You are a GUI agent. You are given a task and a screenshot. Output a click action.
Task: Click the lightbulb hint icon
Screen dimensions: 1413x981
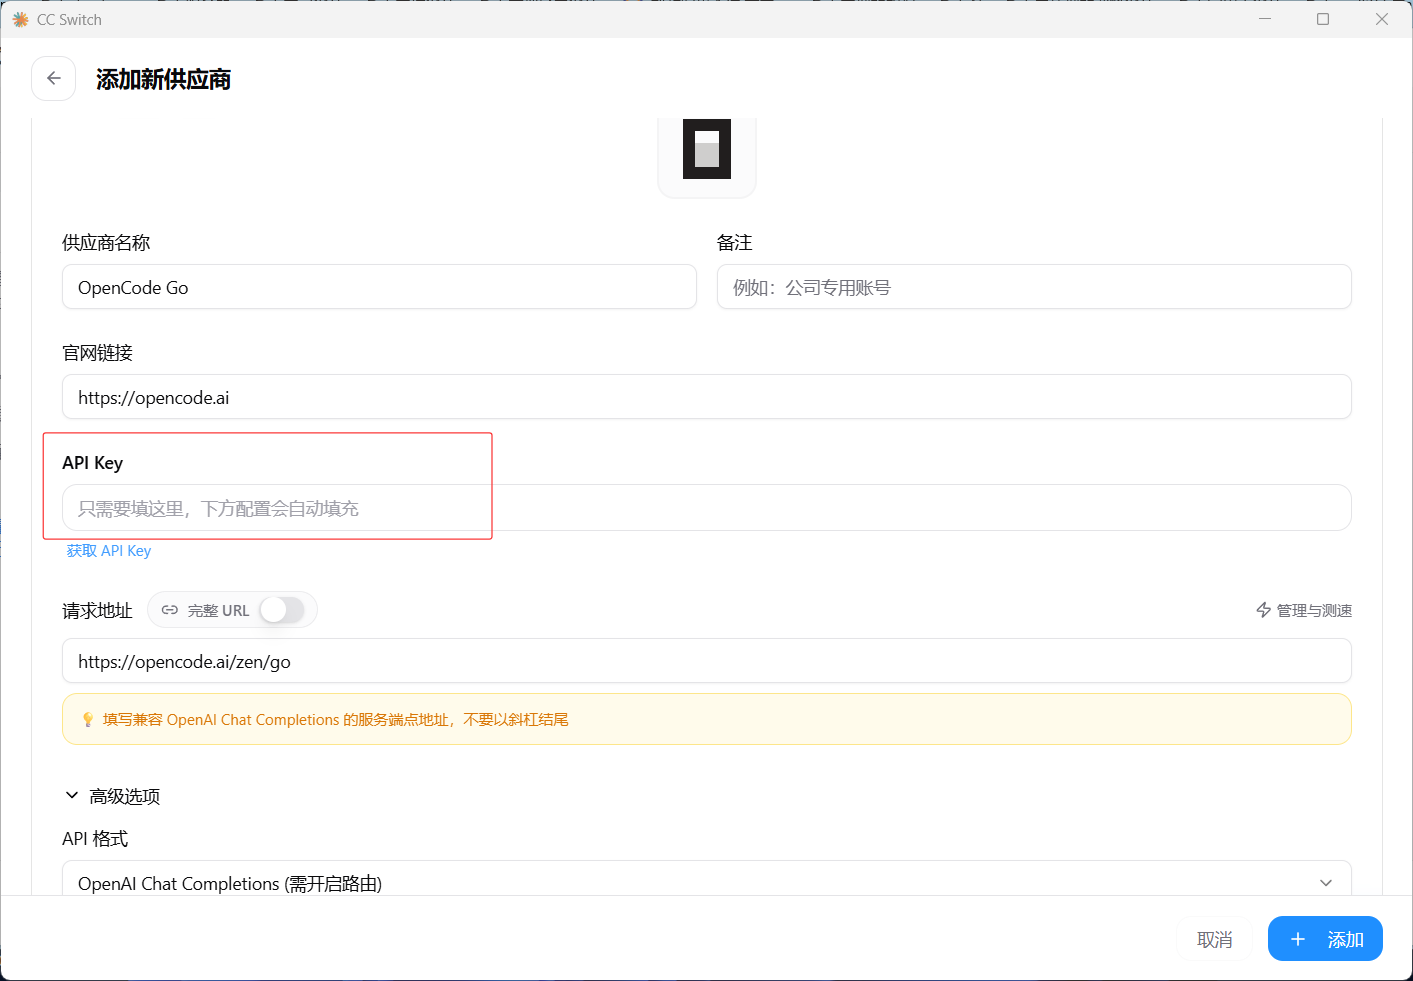pos(88,720)
